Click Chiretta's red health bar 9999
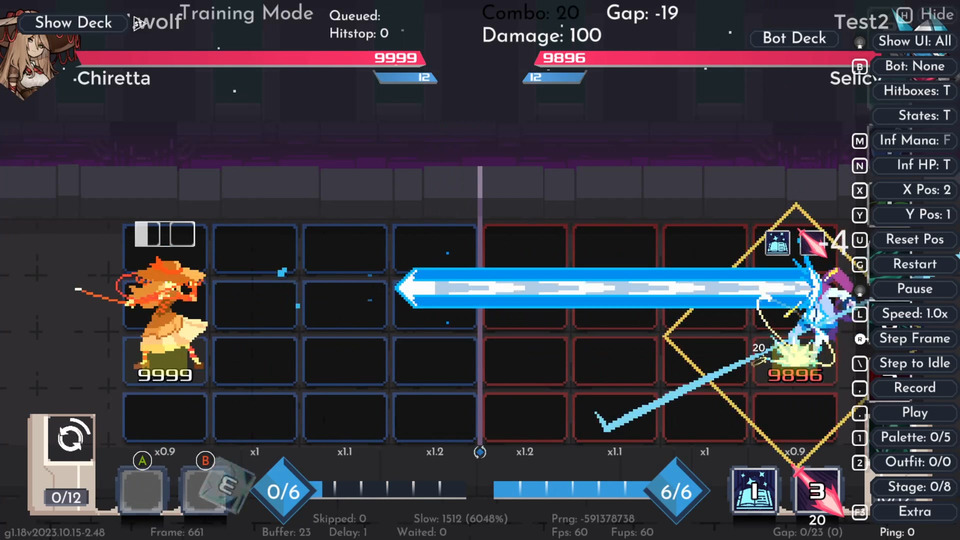 [250, 58]
